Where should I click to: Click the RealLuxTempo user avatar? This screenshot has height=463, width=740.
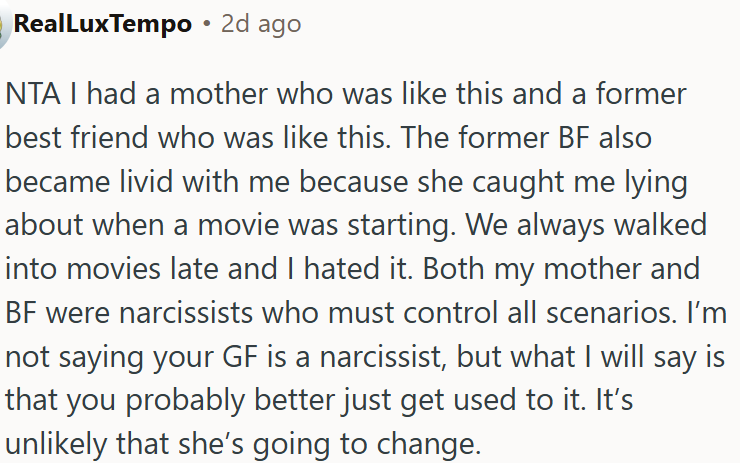(4, 23)
